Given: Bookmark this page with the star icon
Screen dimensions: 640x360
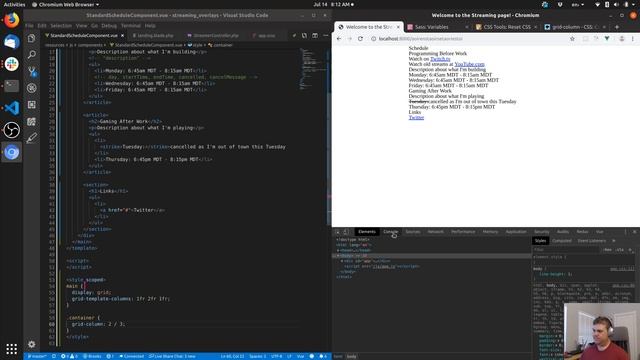Looking at the screenshot, I should (x=572, y=39).
